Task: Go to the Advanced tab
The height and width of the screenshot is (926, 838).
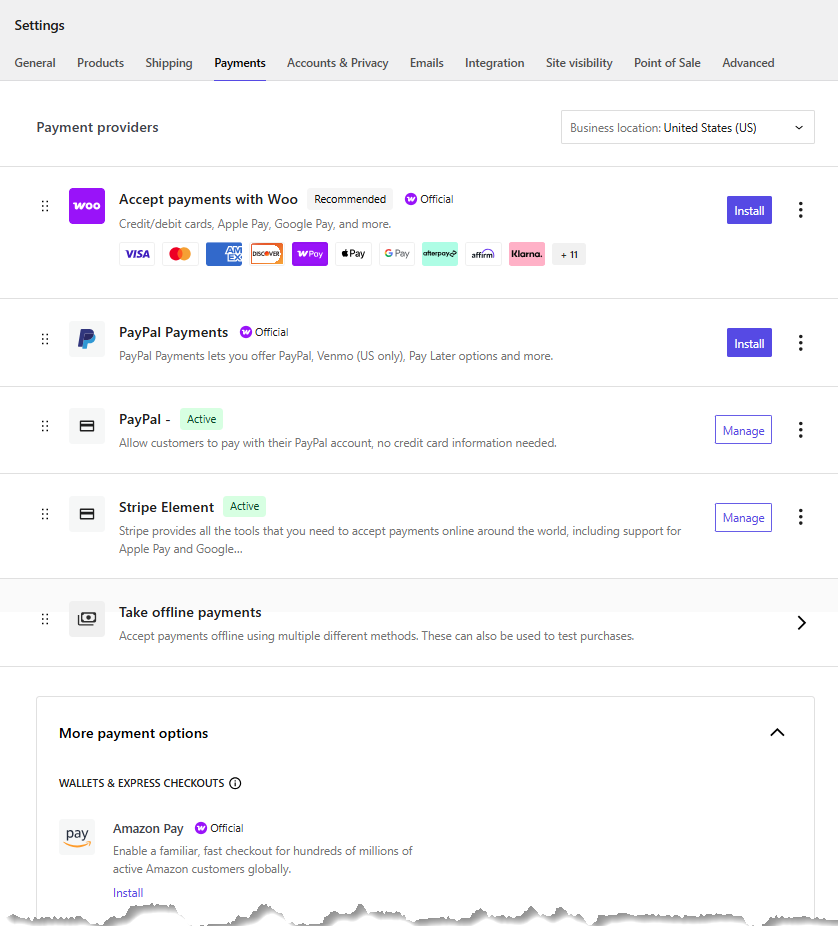Action: coord(748,63)
